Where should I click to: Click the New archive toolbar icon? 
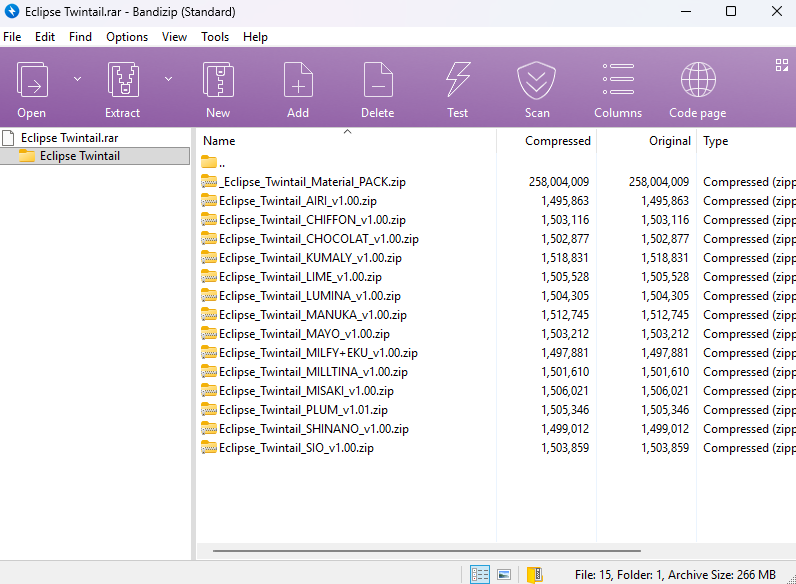pos(218,80)
